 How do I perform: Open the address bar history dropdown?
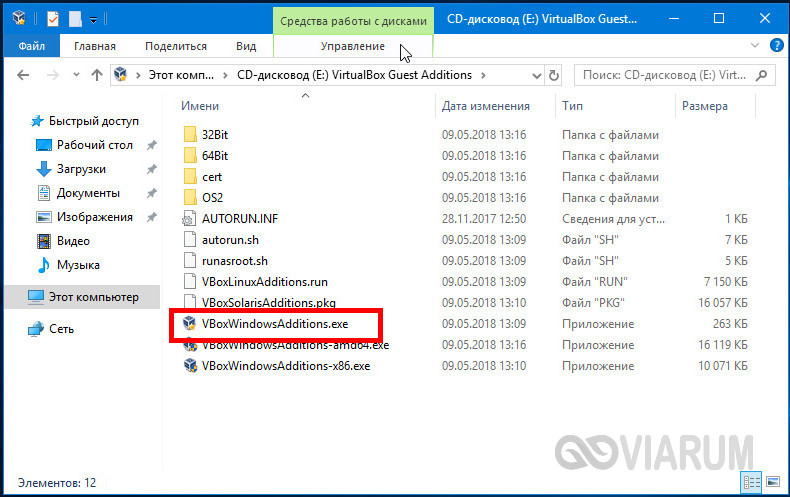537,76
